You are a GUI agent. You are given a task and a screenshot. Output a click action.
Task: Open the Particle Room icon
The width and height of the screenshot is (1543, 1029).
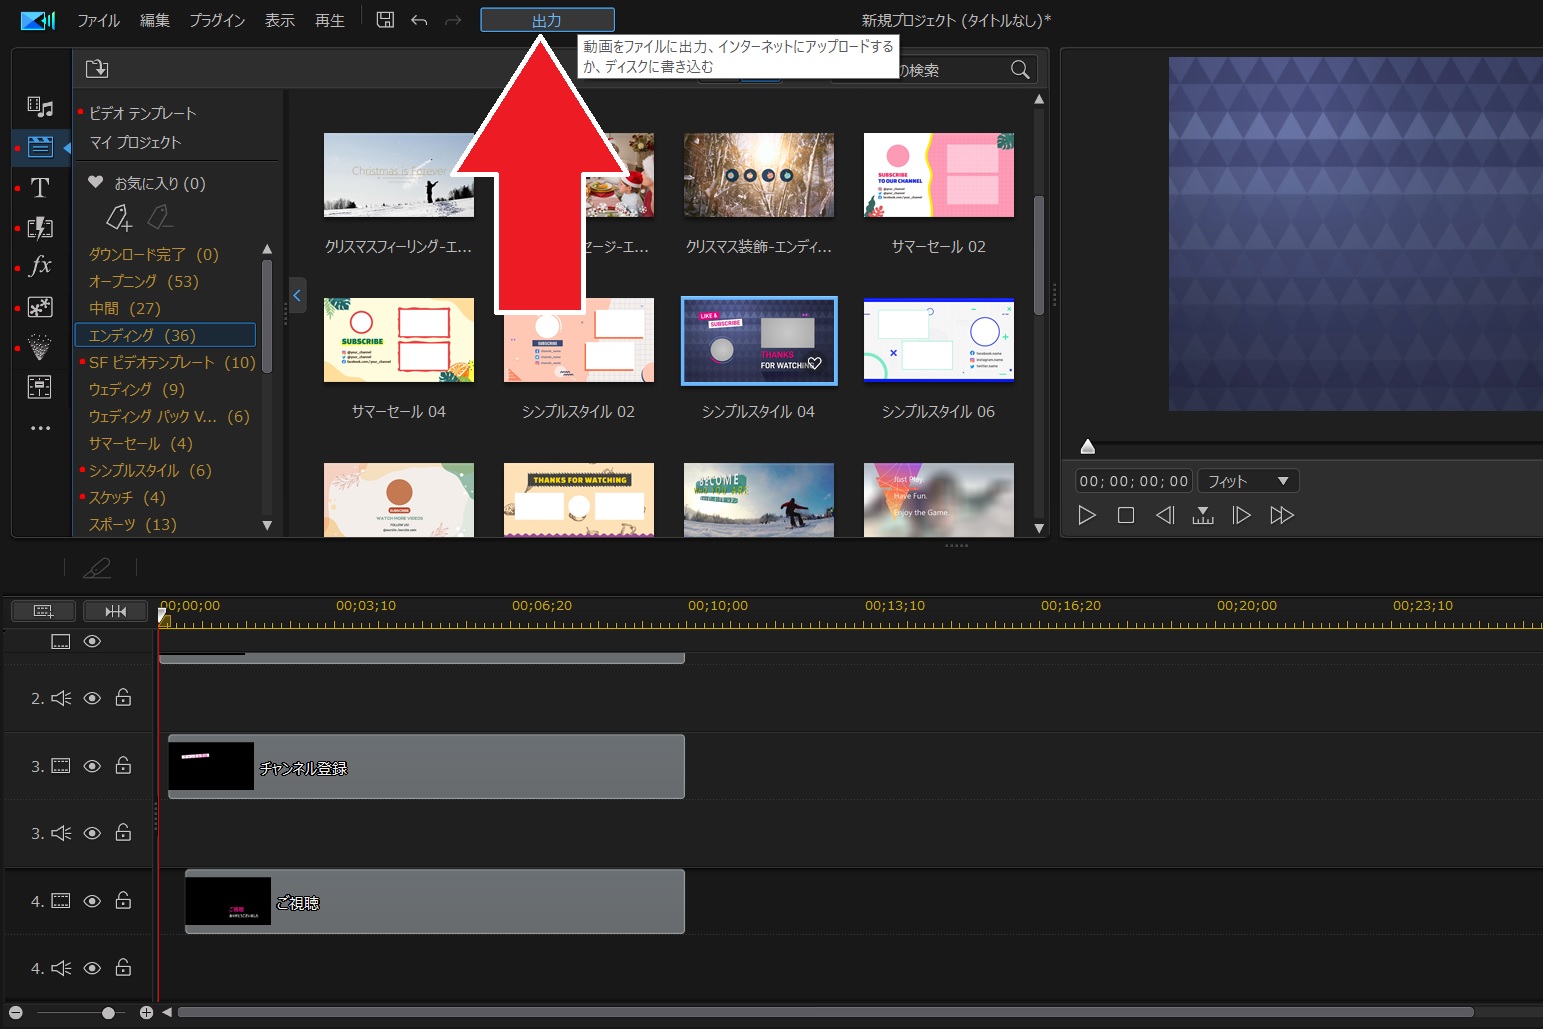[x=40, y=347]
